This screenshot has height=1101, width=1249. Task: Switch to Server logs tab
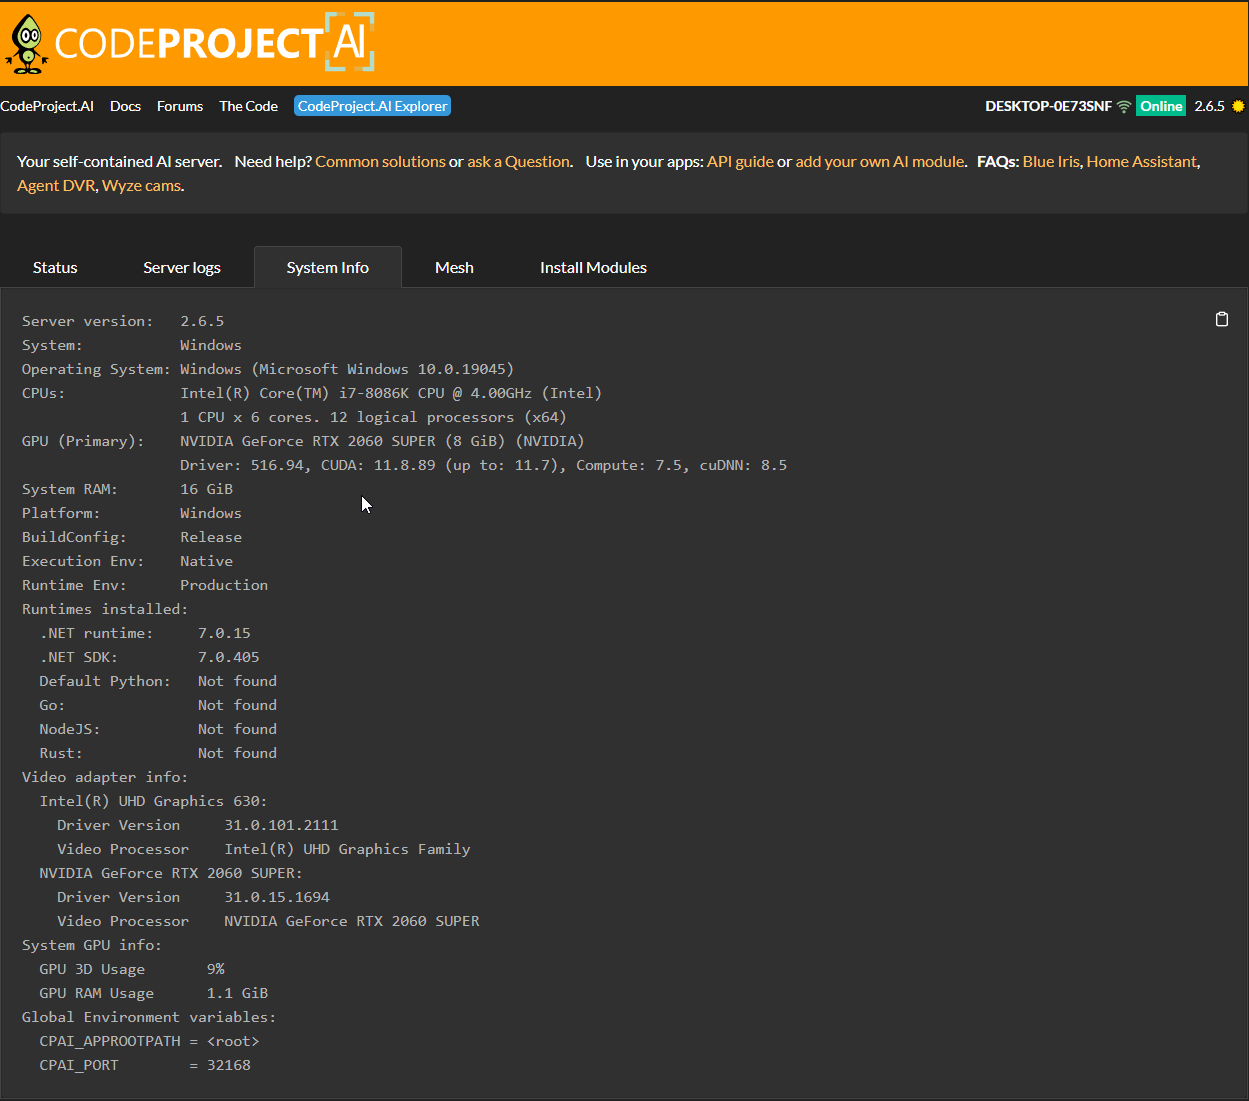[182, 267]
